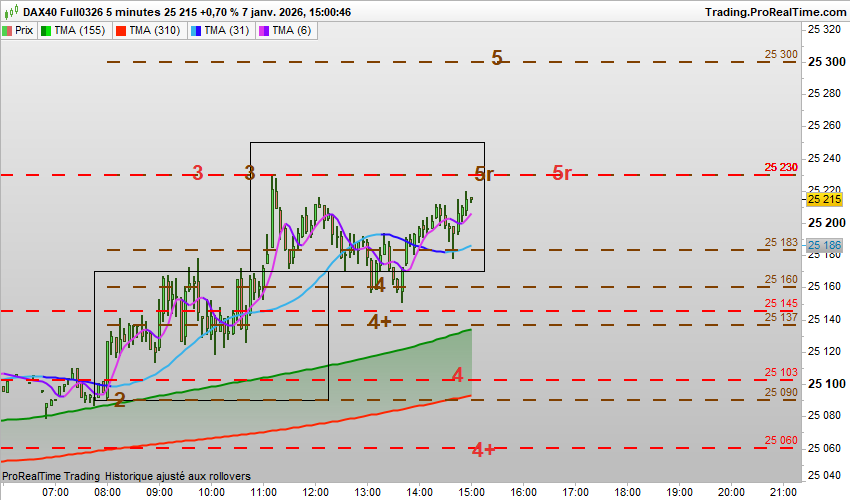Click the brown 25 137 level label

(x=781, y=317)
